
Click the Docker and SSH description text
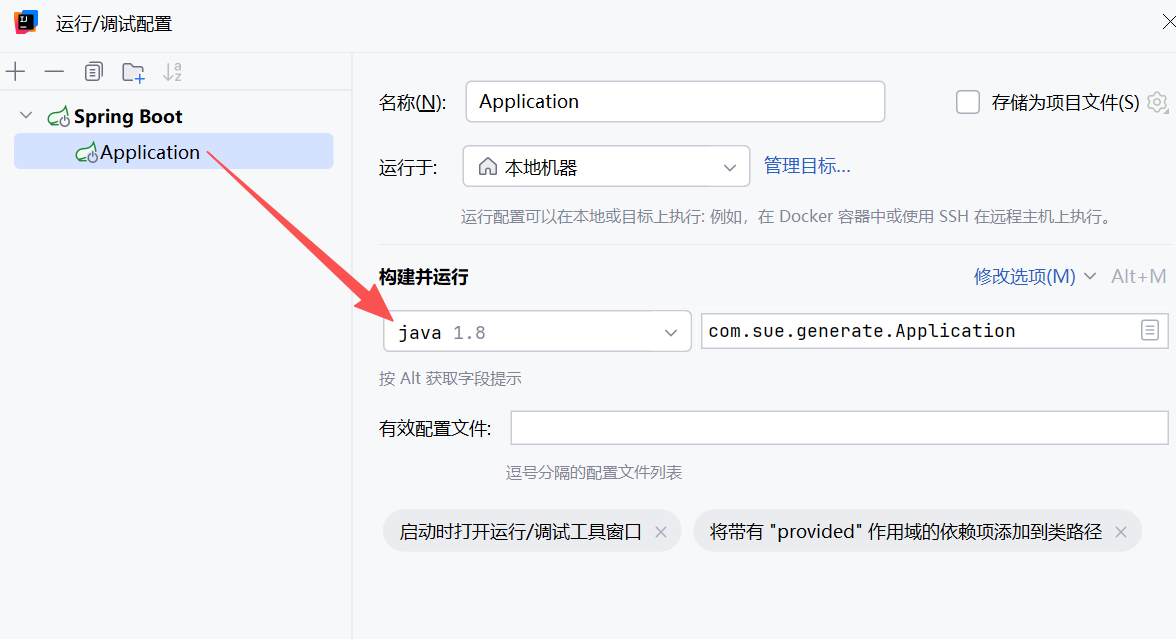786,217
